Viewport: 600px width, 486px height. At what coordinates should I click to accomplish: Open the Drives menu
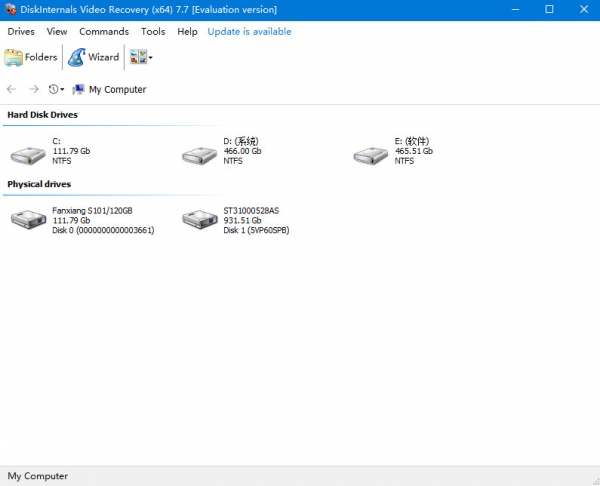(21, 32)
